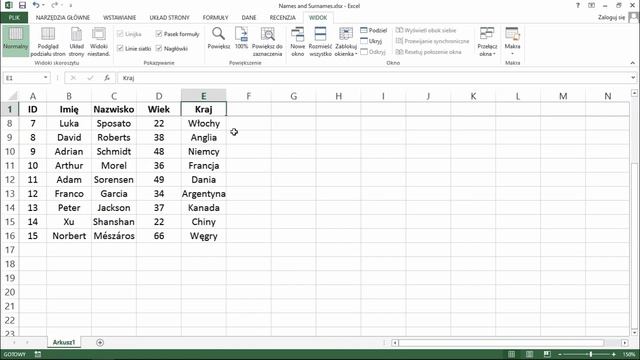Open WSTAWIANIE tab
Viewport: 640px width, 360px height.
click(120, 18)
